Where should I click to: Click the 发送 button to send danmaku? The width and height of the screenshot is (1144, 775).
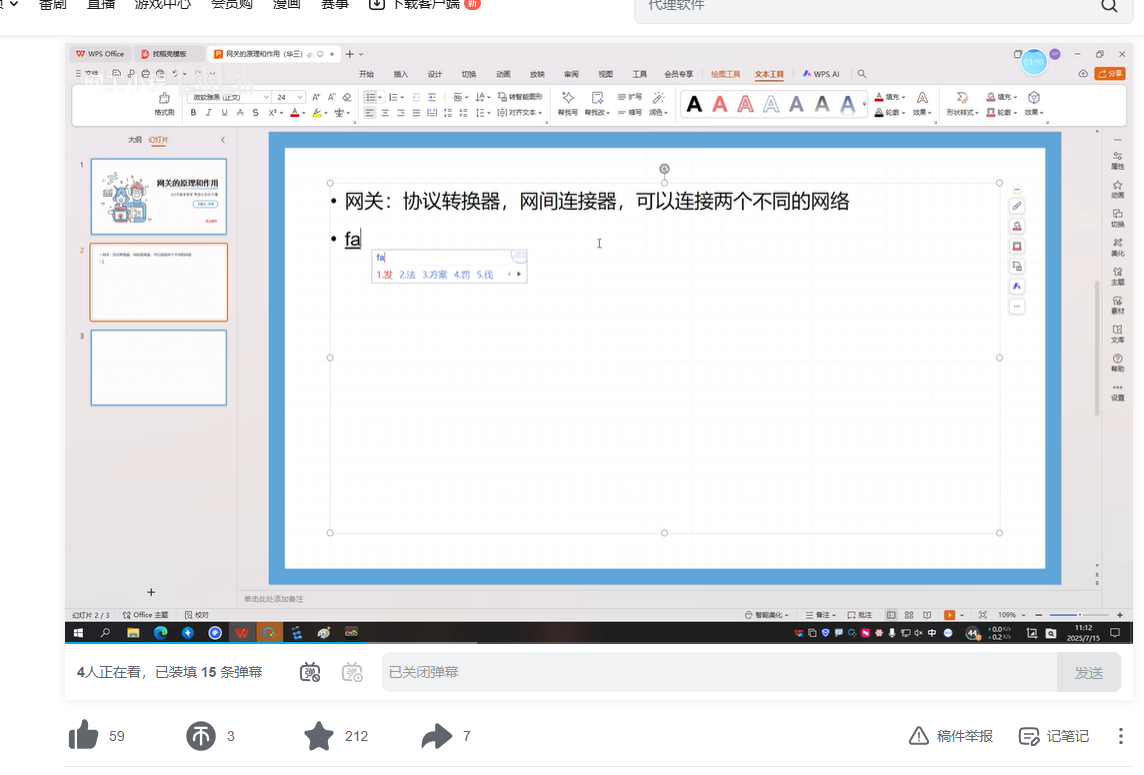point(1088,672)
